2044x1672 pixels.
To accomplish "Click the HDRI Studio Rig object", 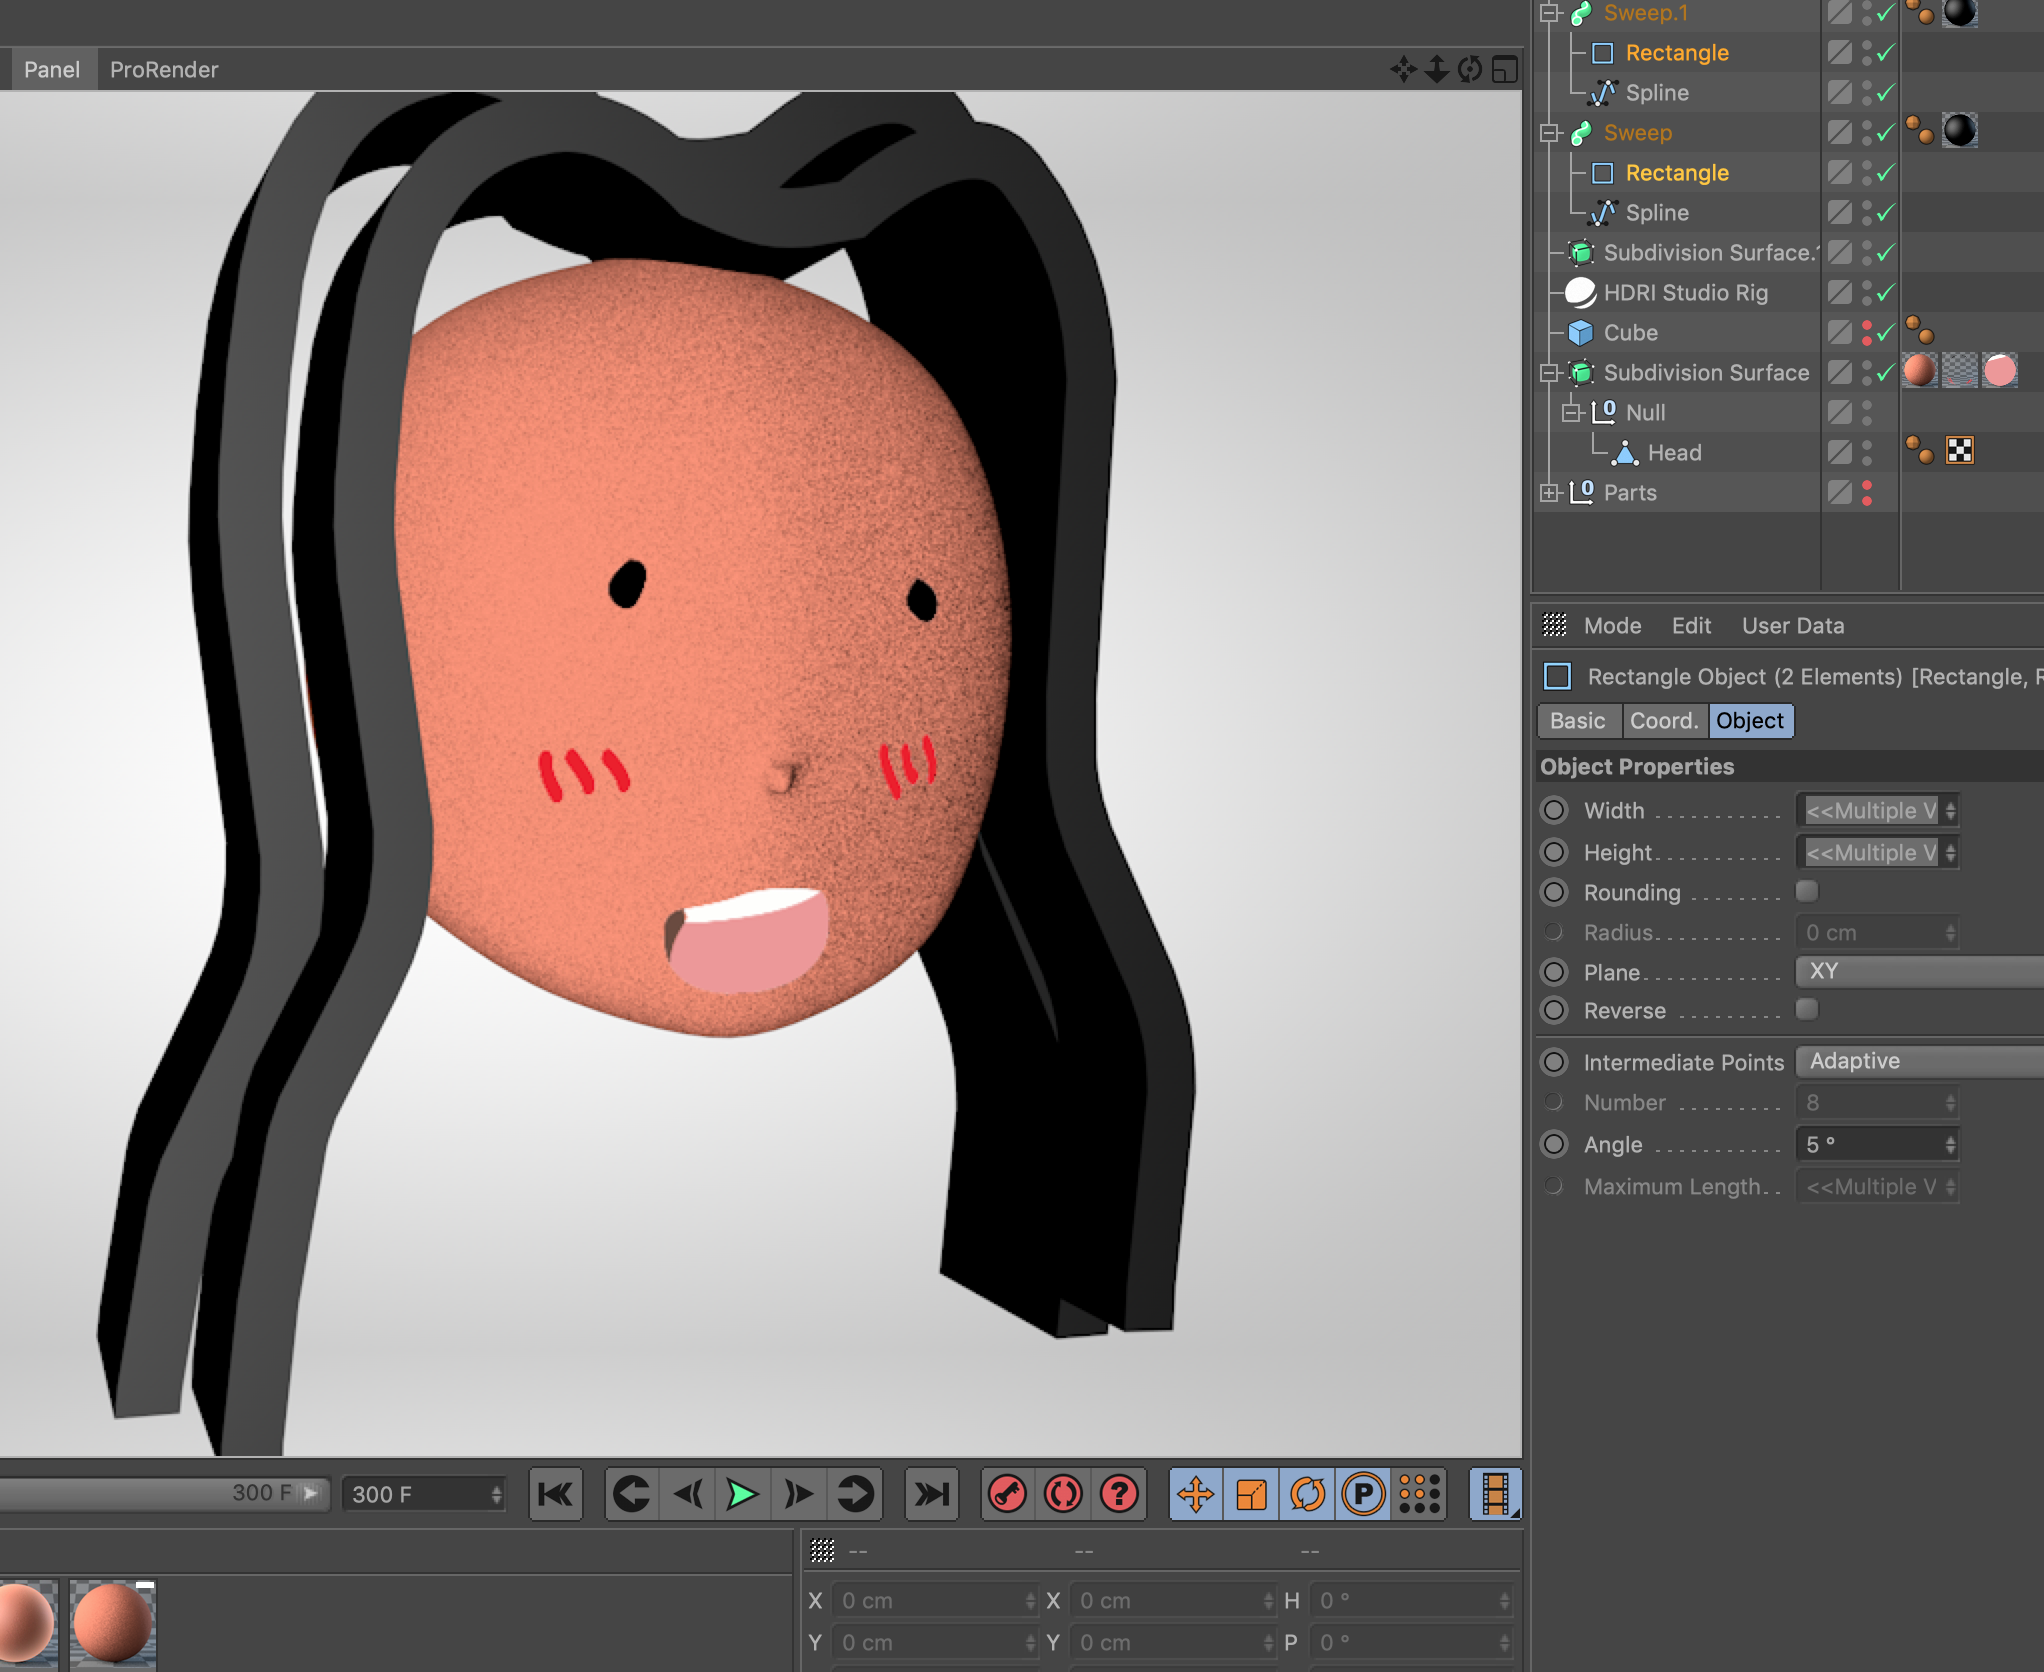I will [x=1685, y=293].
